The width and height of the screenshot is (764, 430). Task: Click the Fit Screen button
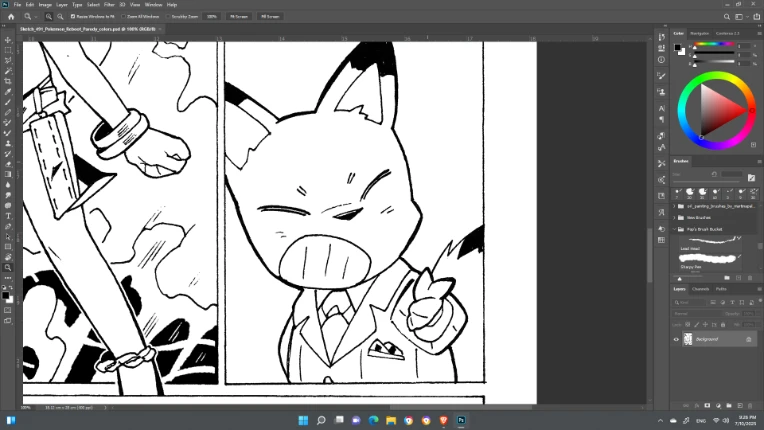[x=239, y=17]
